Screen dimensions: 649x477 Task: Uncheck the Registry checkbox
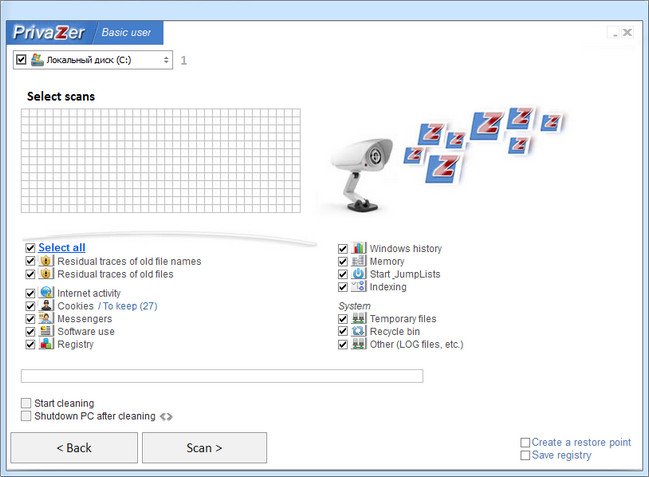click(x=30, y=344)
